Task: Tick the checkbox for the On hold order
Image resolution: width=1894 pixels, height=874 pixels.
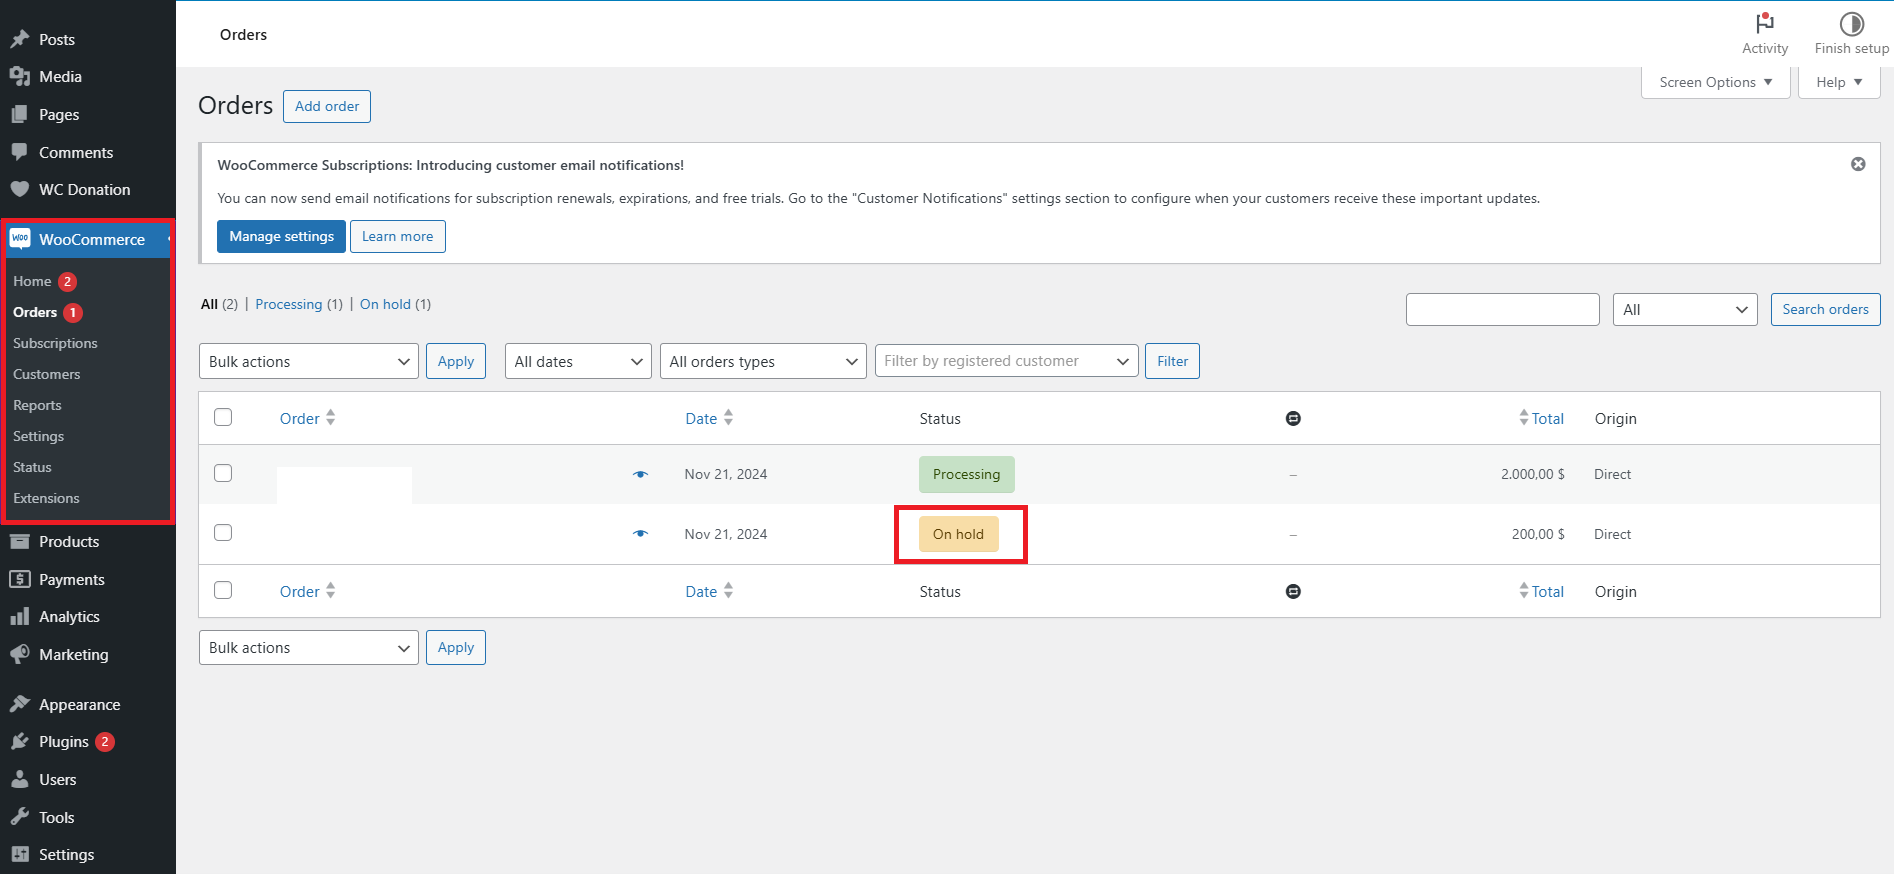Action: 223,532
